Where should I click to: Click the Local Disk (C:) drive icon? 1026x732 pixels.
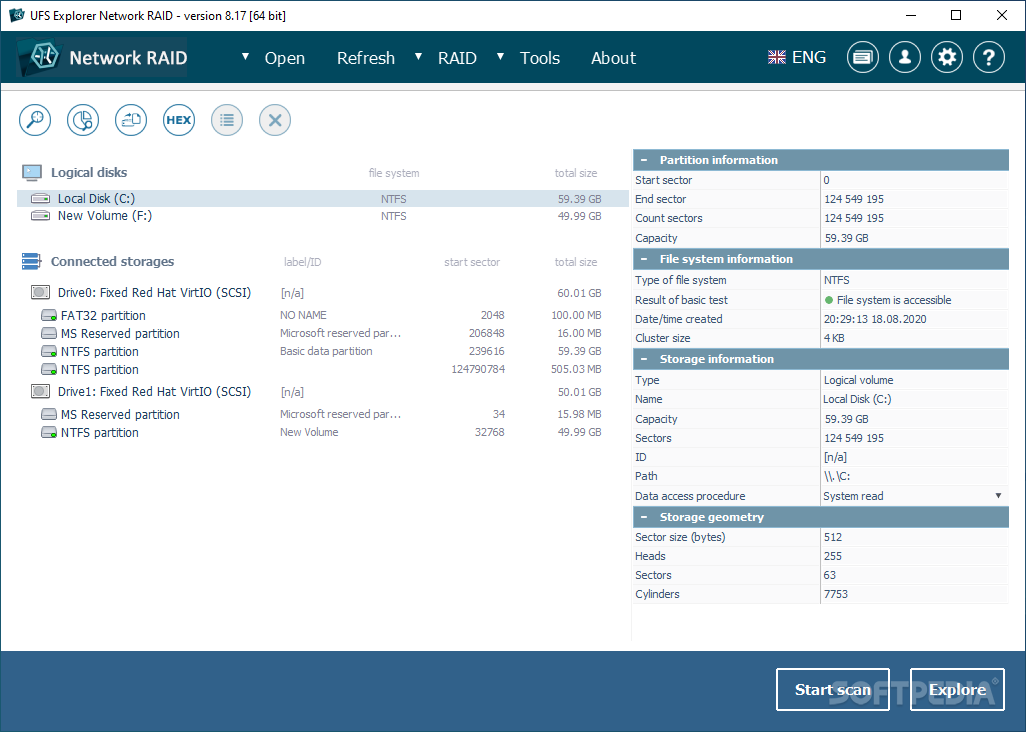pos(41,198)
